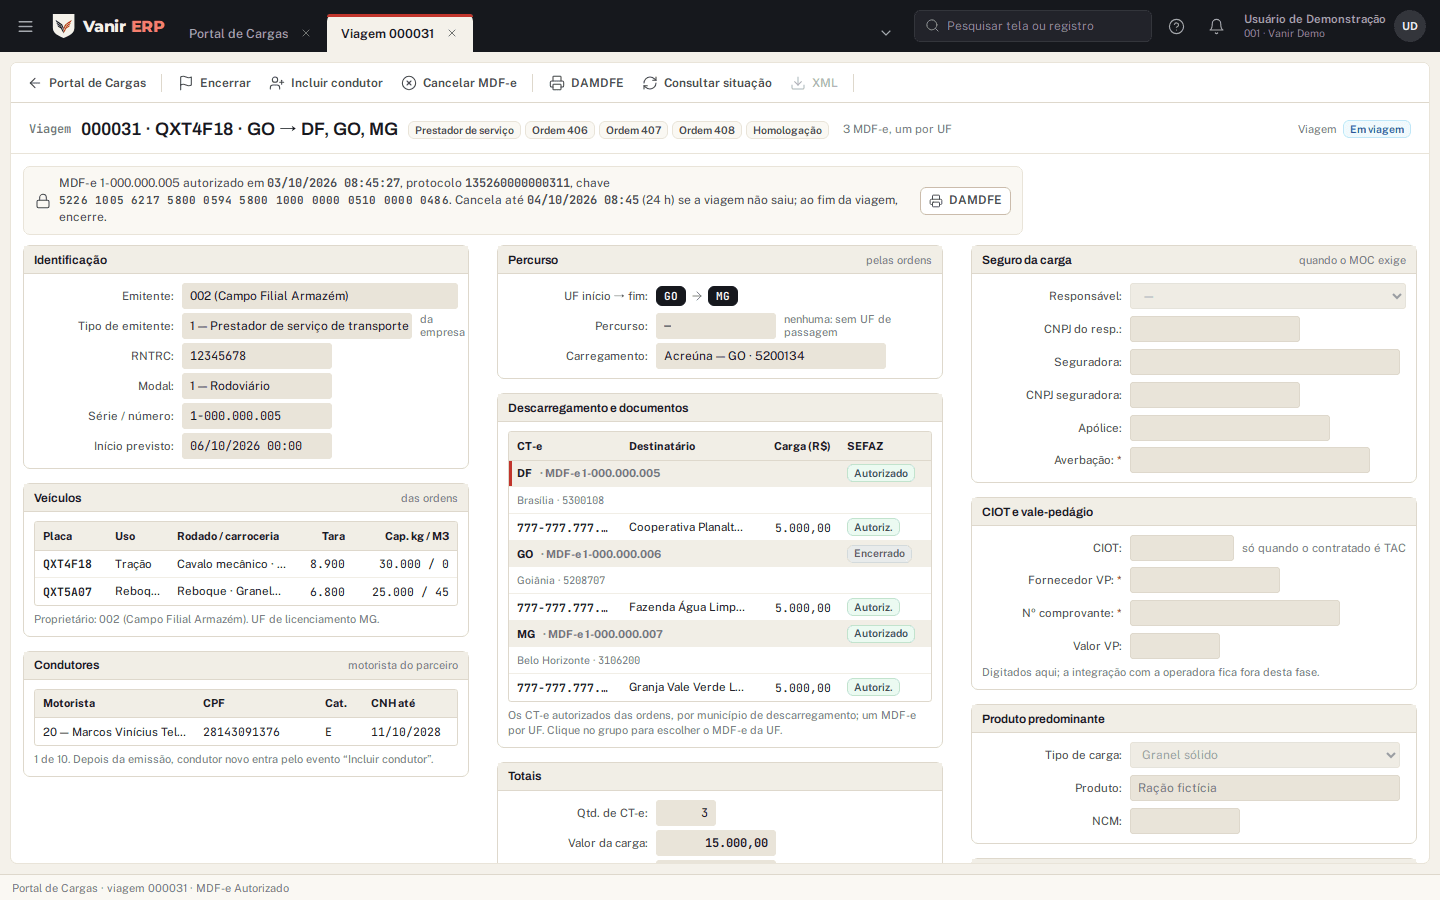Click the QXT4F18 vehicle row

pyautogui.click(x=246, y=564)
